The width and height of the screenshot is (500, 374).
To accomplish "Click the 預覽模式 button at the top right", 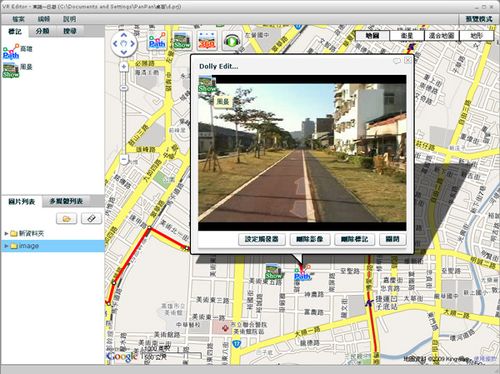I will tap(479, 19).
